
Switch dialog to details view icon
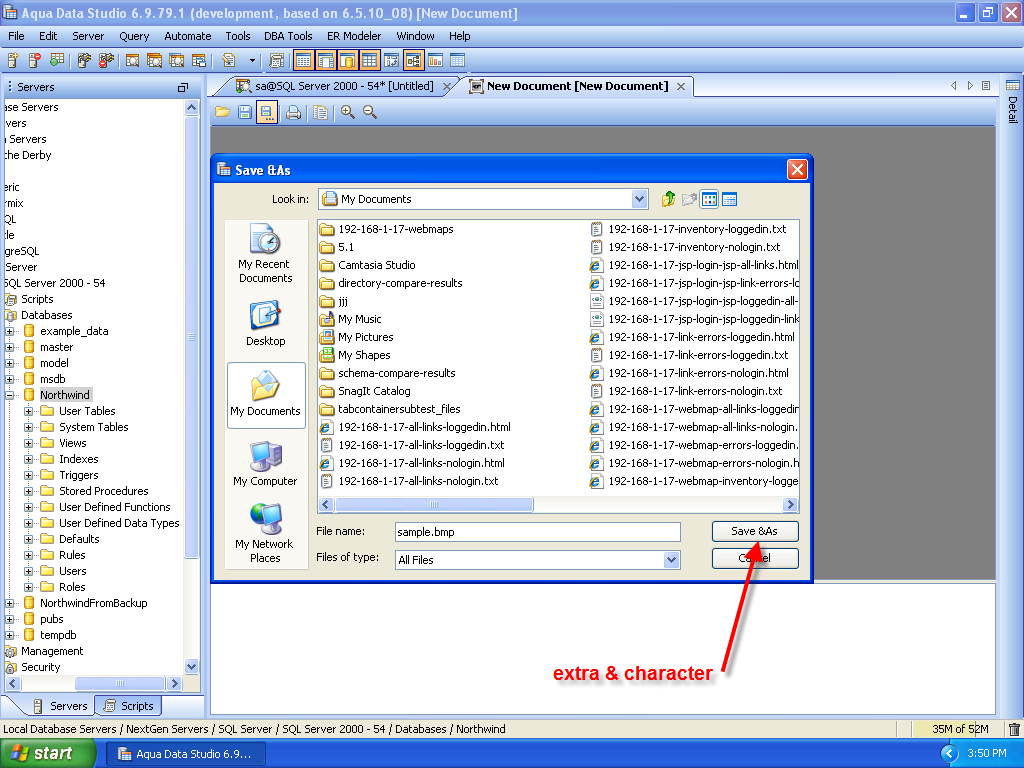tap(729, 199)
